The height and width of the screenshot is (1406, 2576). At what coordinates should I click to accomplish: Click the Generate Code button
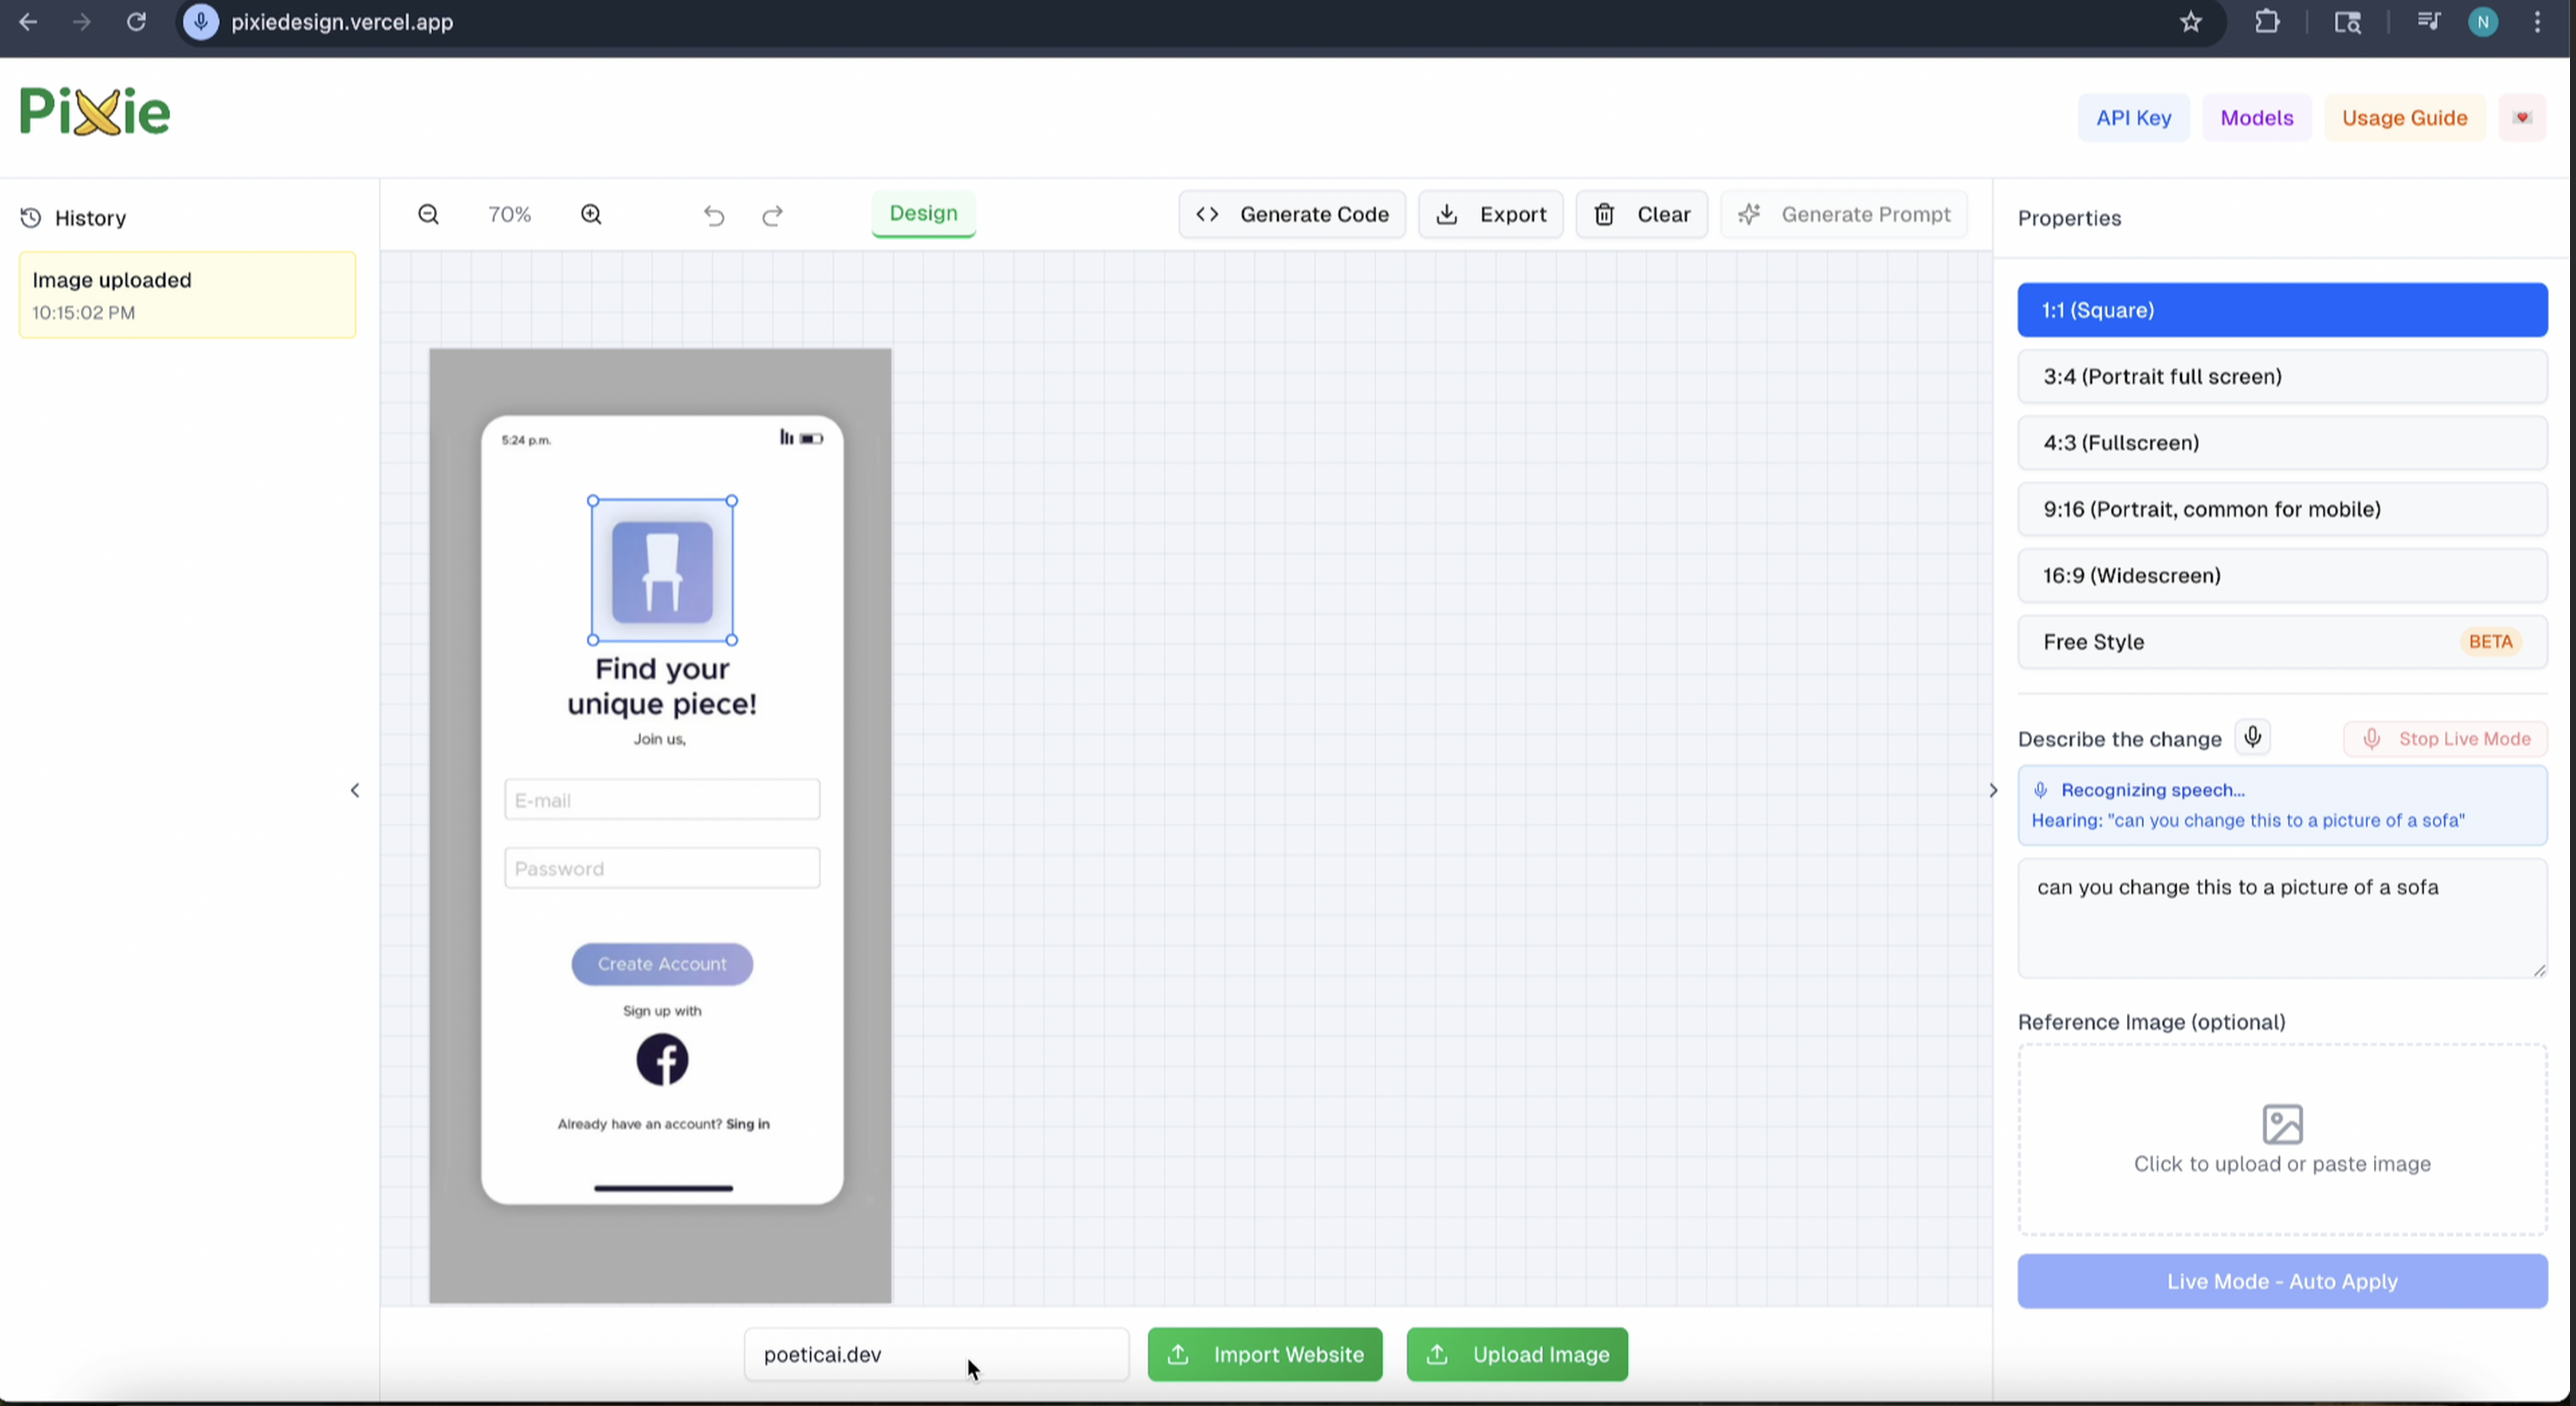[1292, 214]
